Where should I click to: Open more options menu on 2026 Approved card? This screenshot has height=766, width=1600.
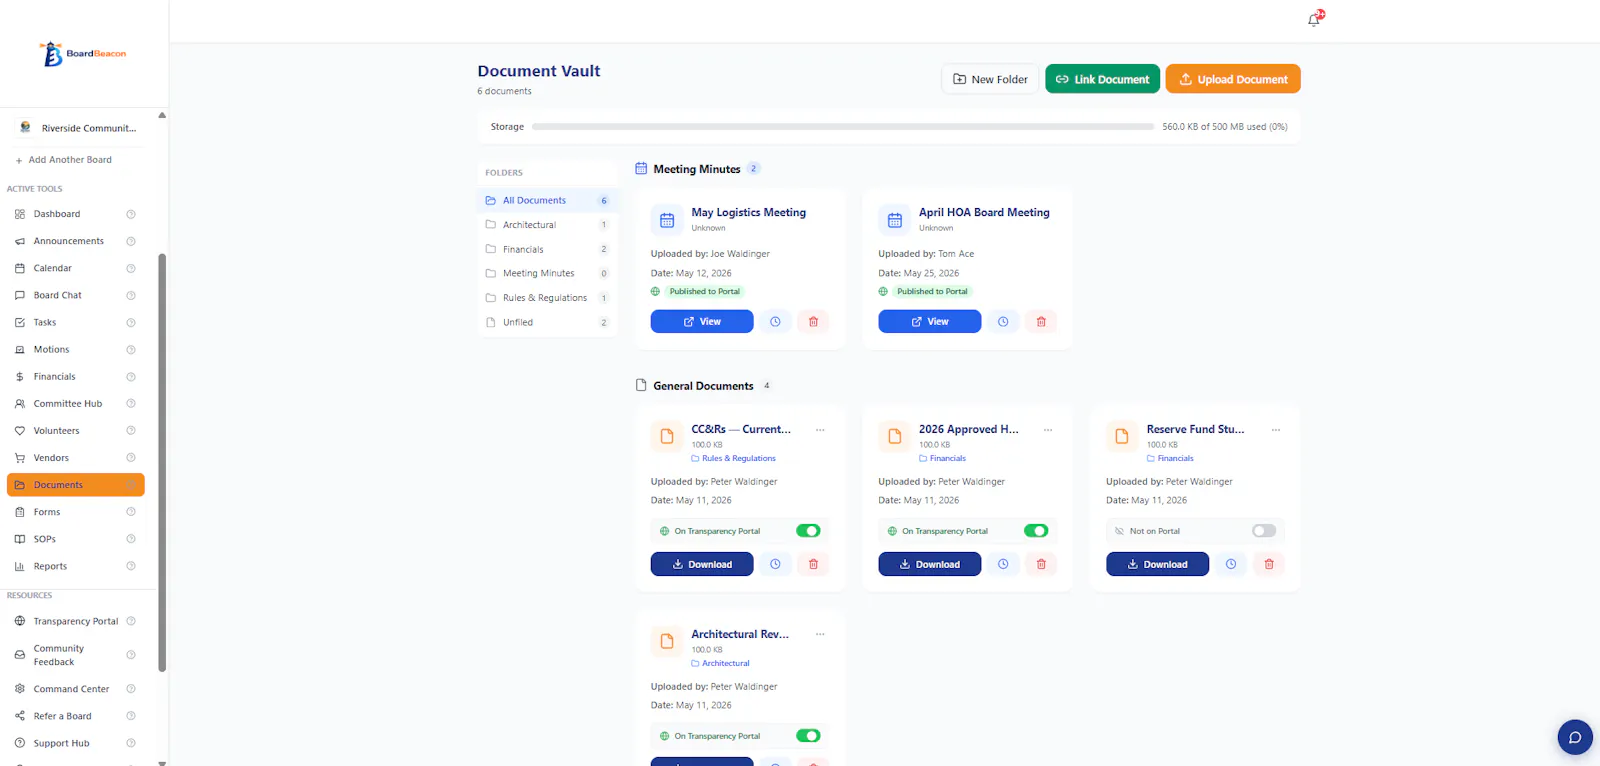click(1048, 430)
